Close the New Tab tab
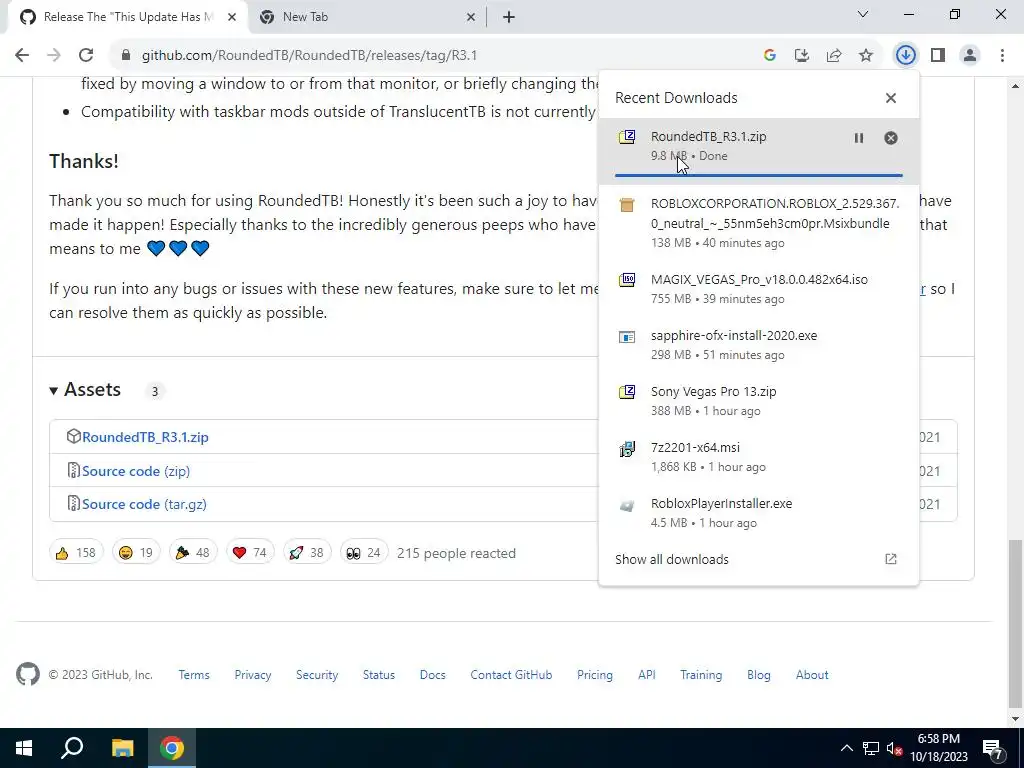 point(471,17)
